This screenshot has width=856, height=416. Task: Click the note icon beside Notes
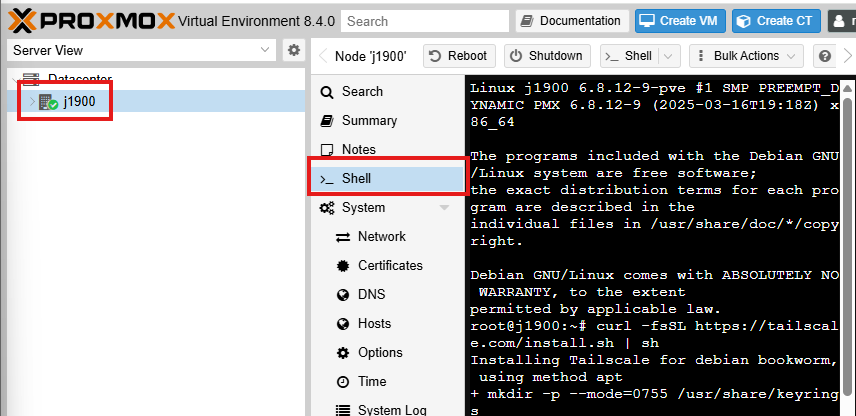click(x=326, y=150)
